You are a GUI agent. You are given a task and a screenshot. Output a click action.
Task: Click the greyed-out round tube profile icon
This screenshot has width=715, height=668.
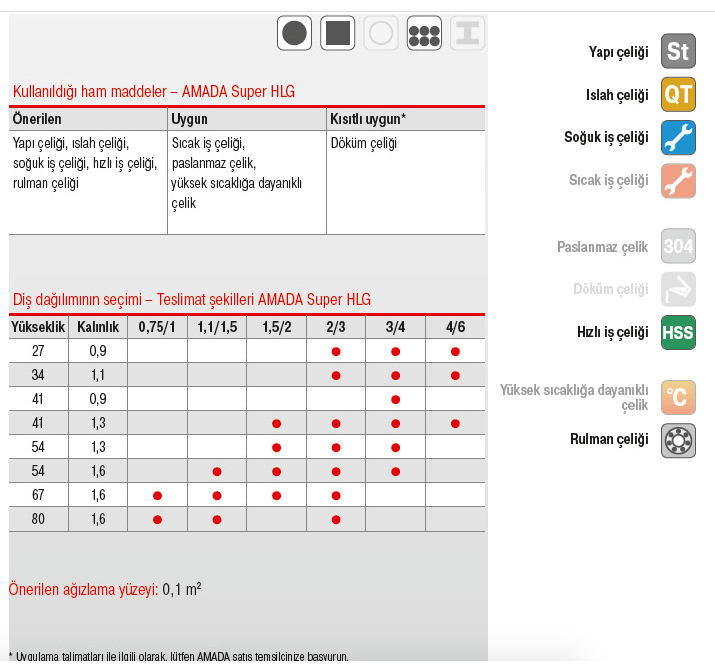[x=381, y=33]
